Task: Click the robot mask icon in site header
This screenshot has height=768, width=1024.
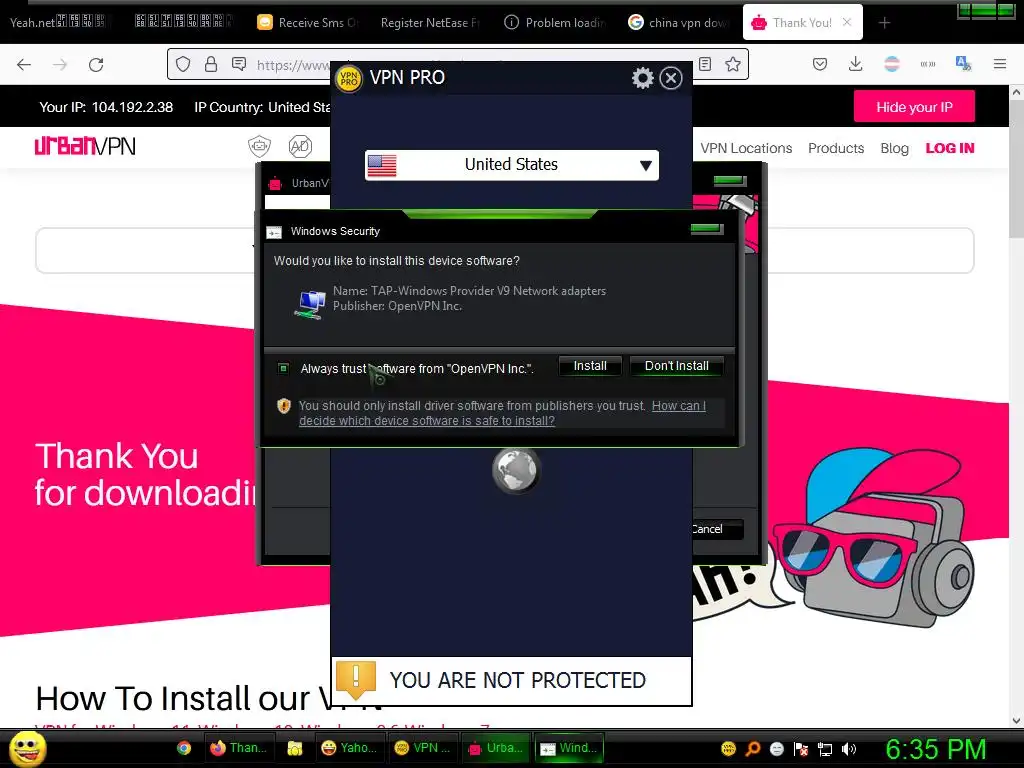Action: pos(259,146)
